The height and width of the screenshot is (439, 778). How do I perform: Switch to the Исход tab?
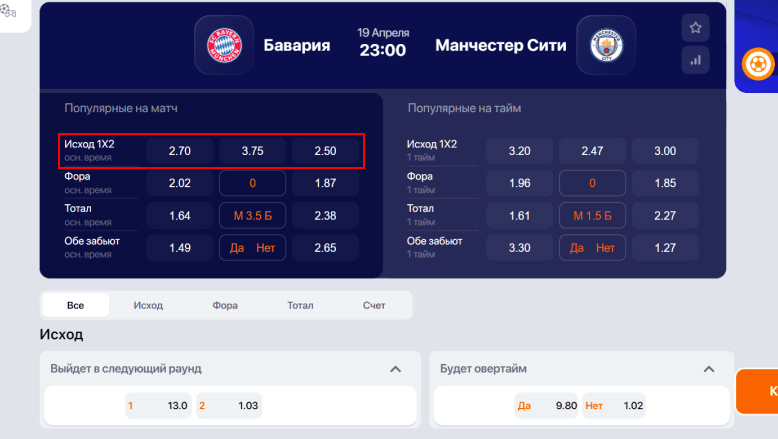pyautogui.click(x=148, y=305)
